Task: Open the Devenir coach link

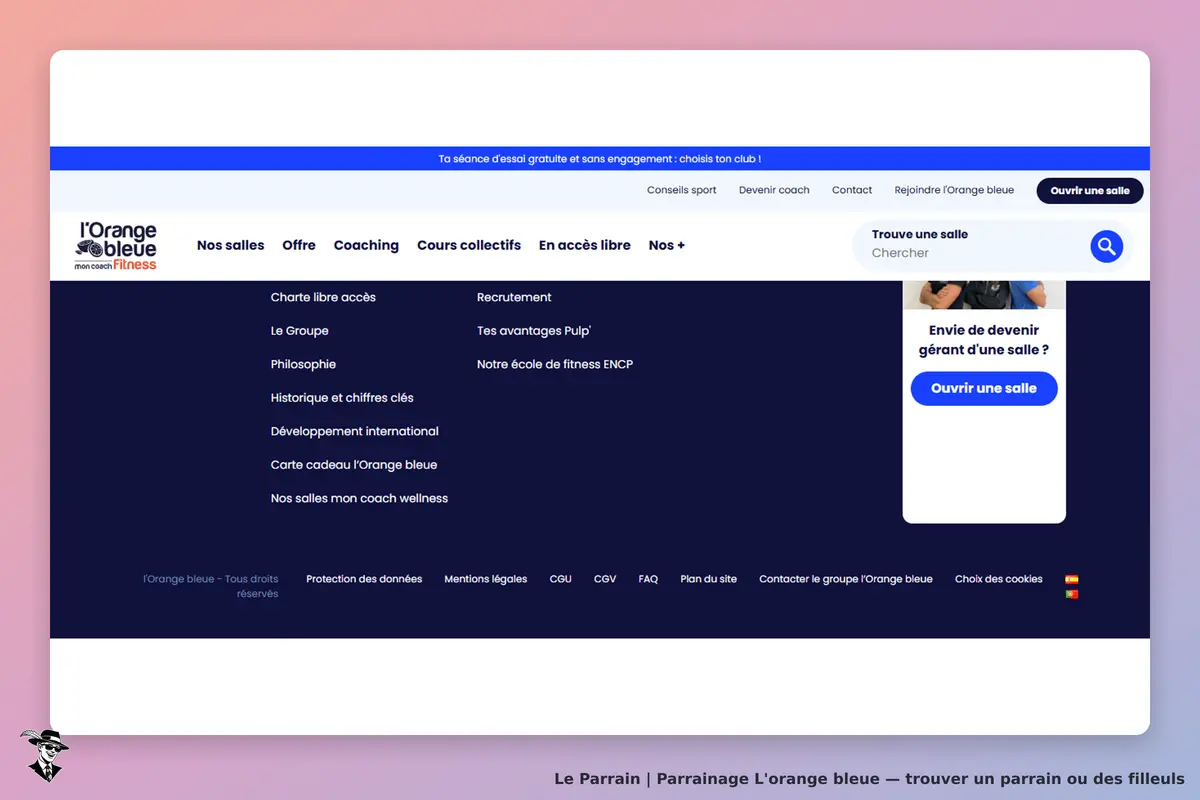Action: (x=774, y=190)
